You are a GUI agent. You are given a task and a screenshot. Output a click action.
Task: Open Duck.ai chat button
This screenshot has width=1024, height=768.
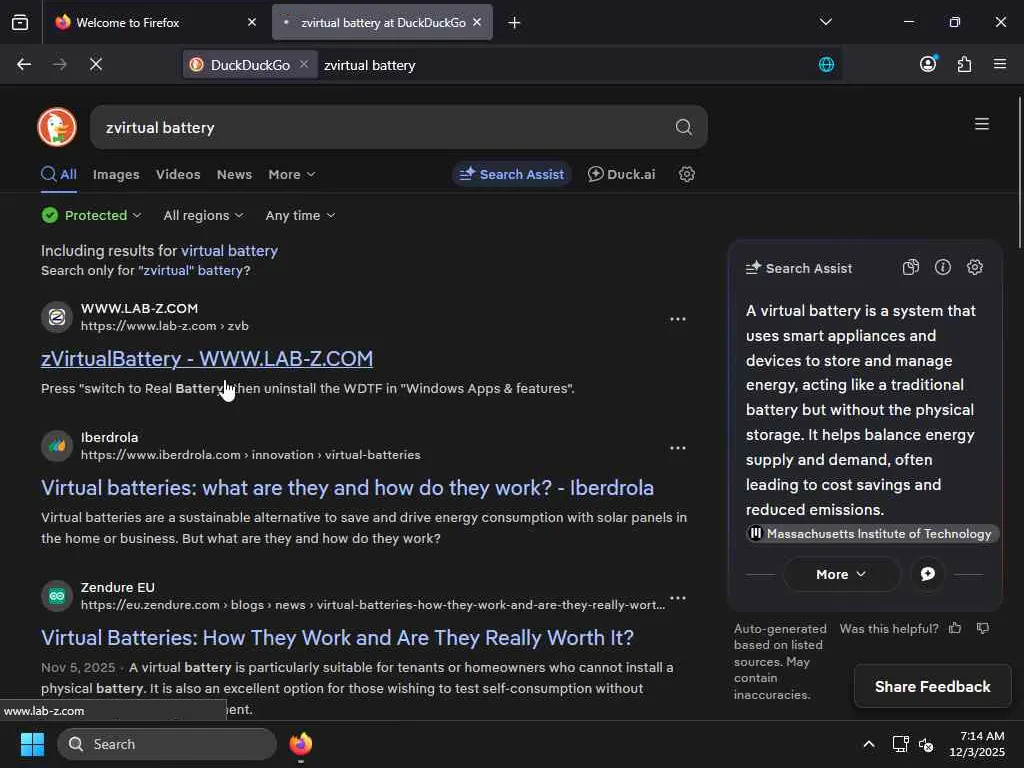tap(622, 174)
